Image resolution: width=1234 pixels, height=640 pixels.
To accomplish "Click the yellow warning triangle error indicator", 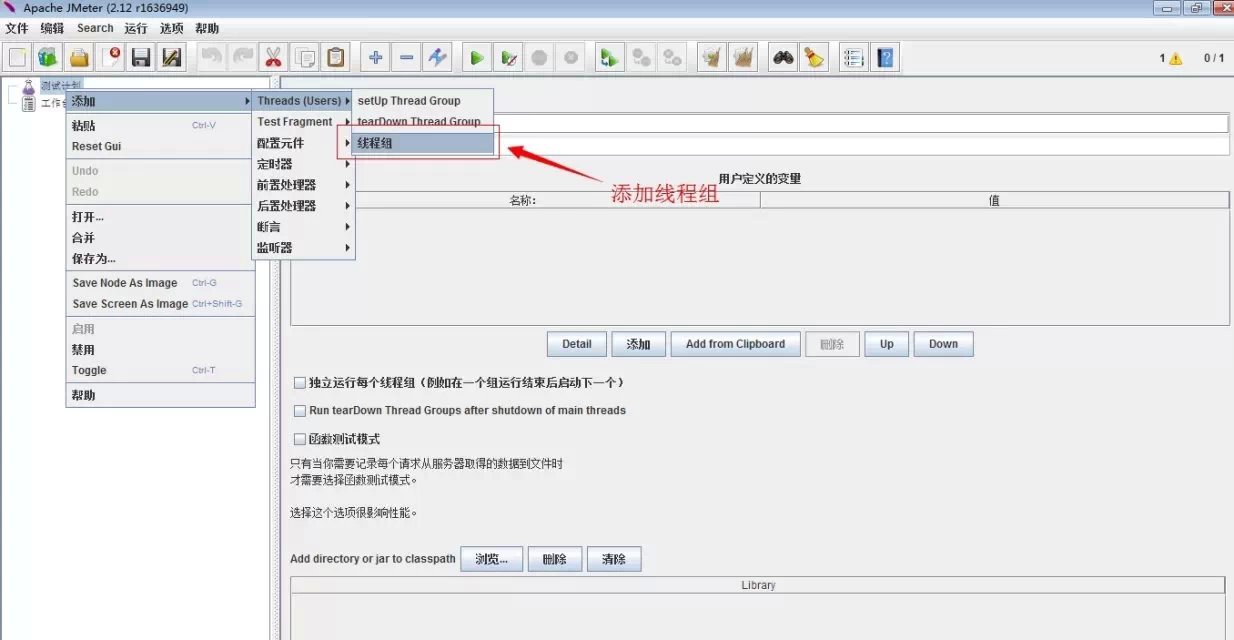I will [1175, 59].
